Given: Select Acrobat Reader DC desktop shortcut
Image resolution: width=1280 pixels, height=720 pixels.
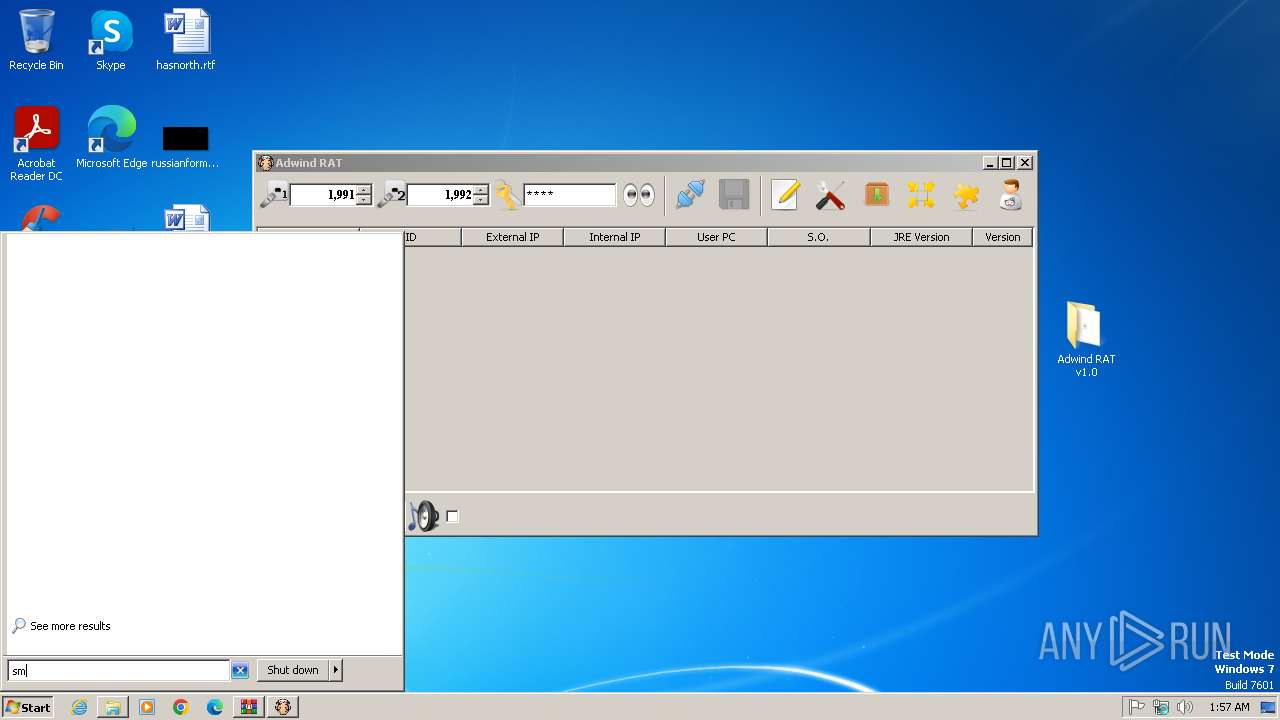Looking at the screenshot, I should 36,144.
